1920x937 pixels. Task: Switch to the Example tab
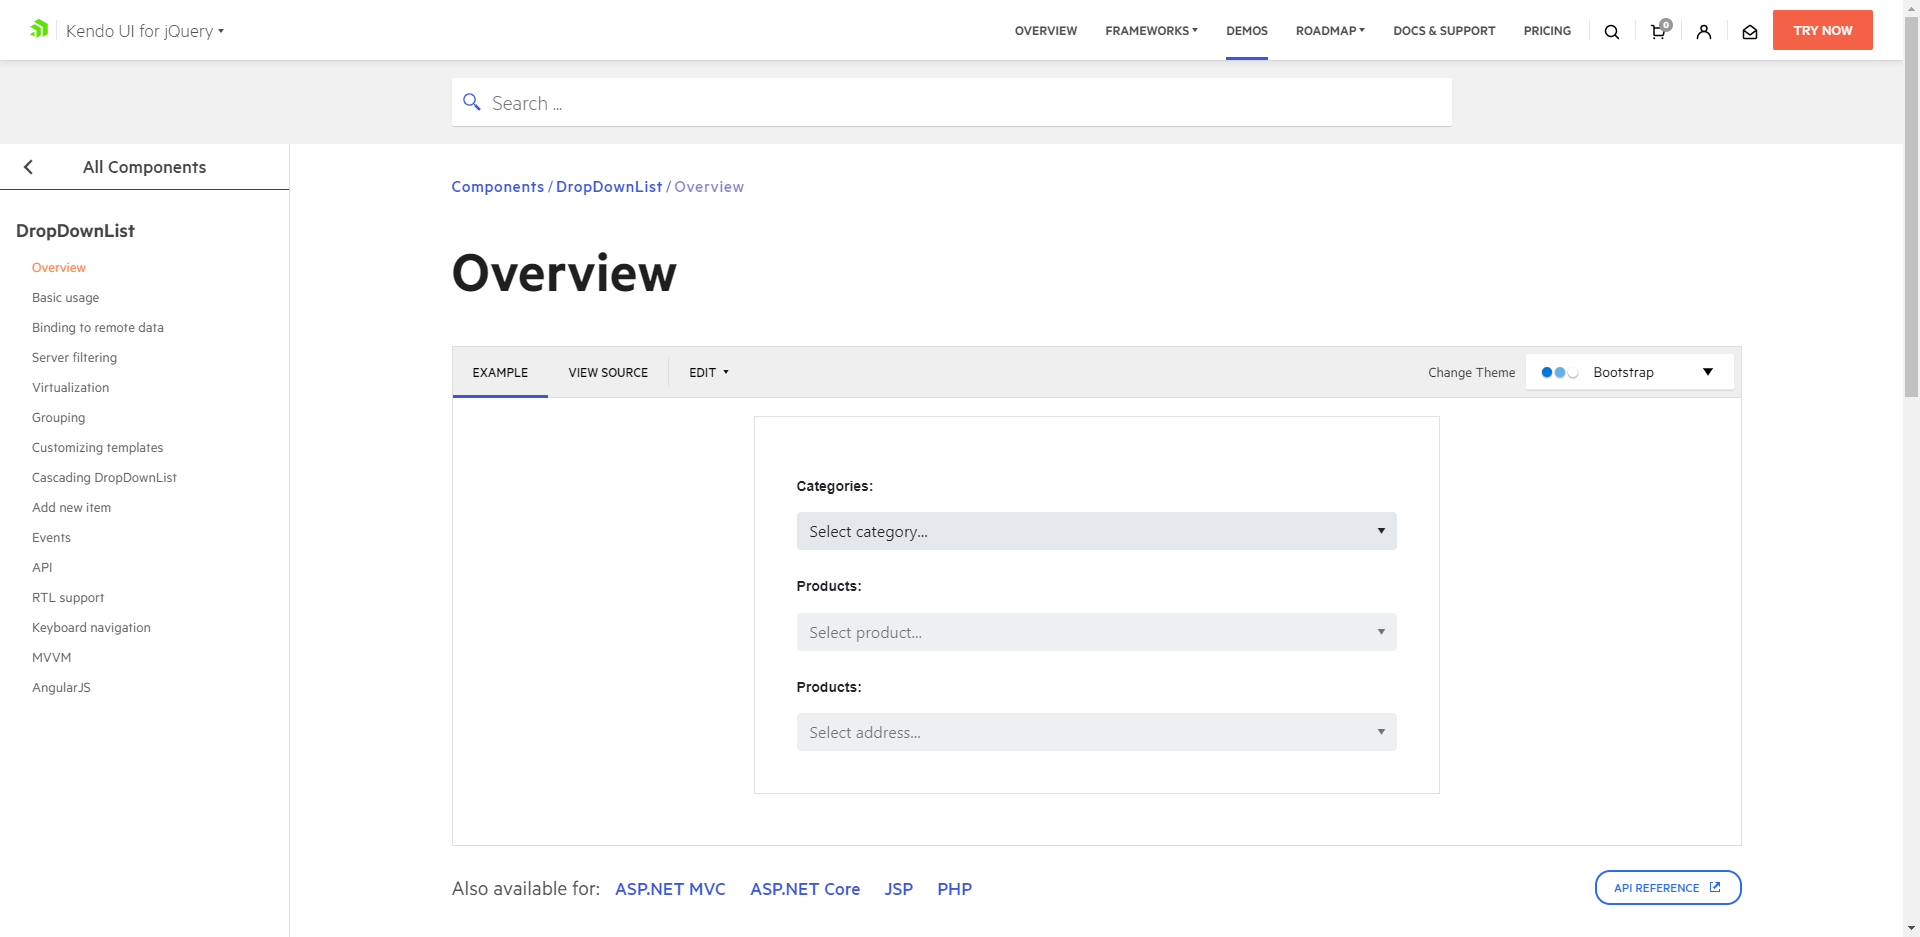500,372
